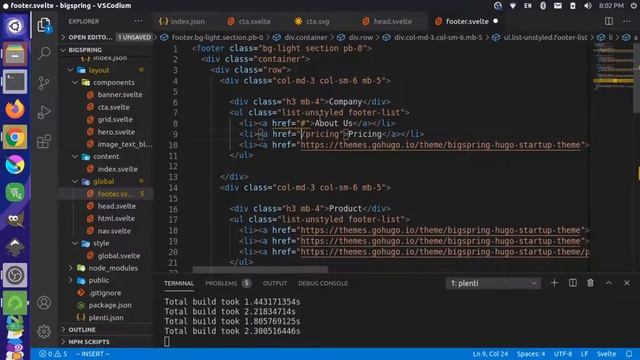
Task: Open the Extensions view
Action: [x=44, y=142]
